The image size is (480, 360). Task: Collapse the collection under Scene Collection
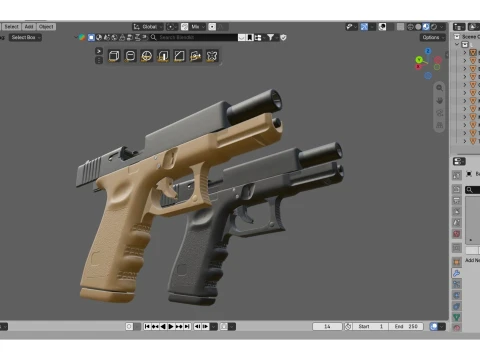[x=457, y=44]
